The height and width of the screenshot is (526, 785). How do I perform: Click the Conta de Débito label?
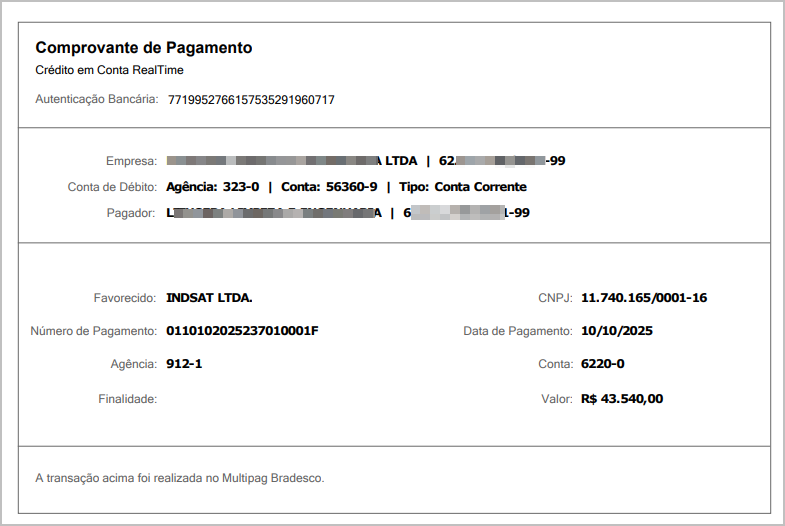112,187
